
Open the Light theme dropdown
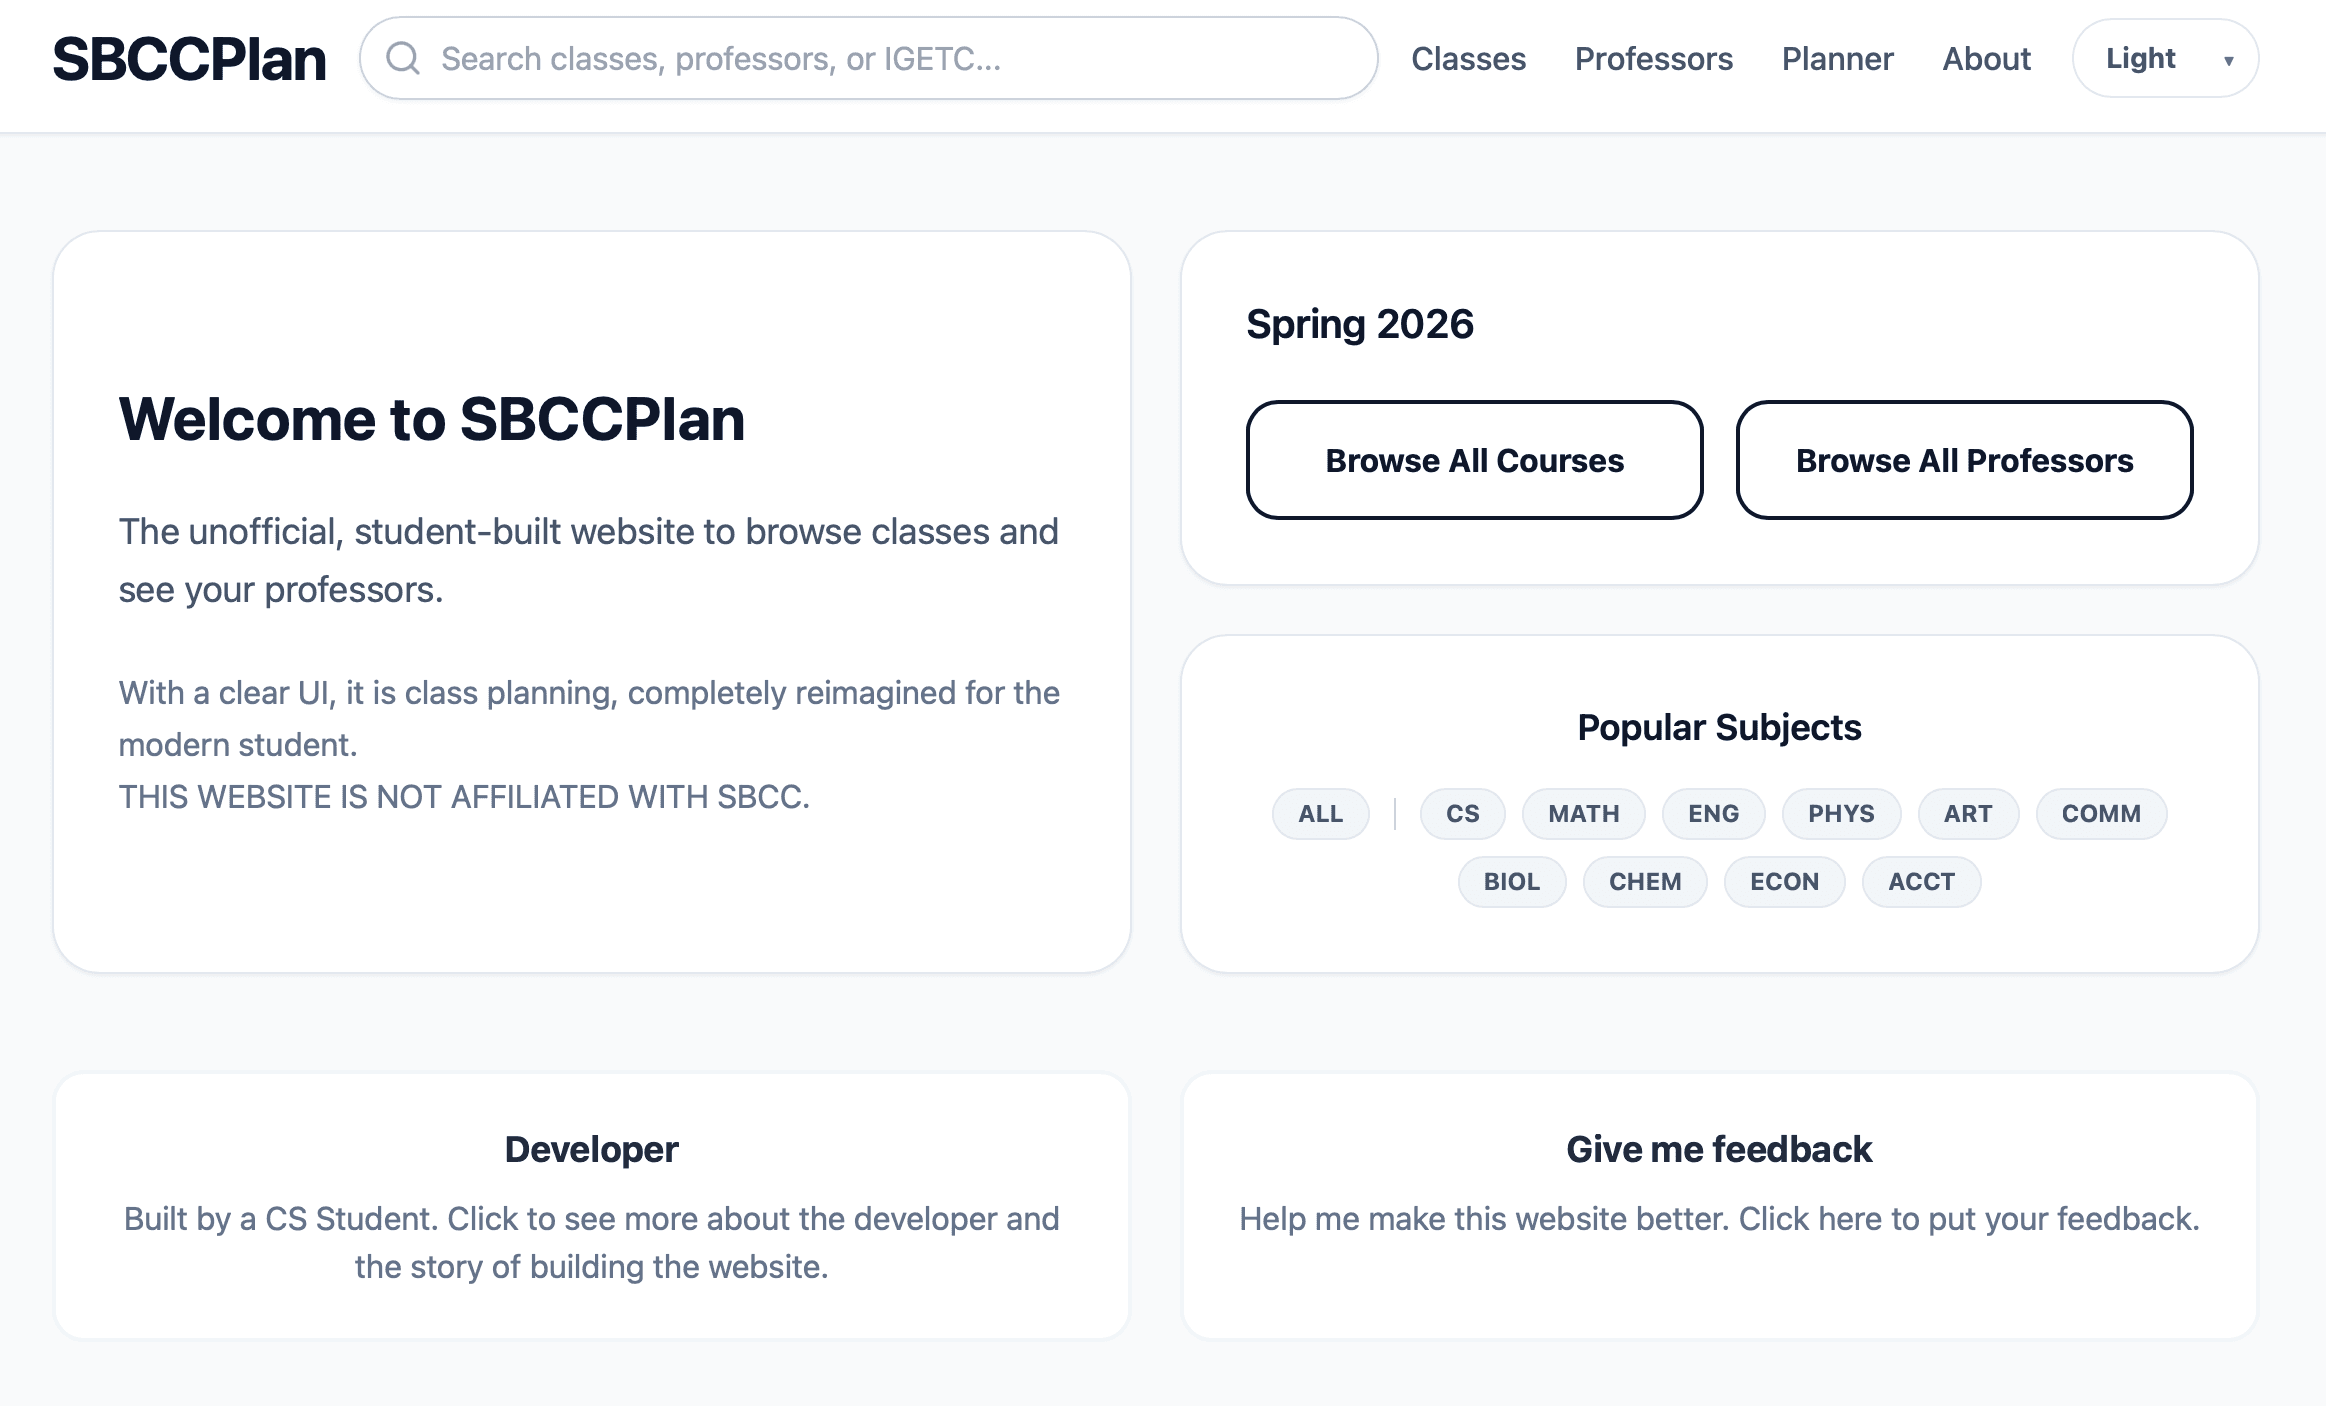pos(2139,57)
